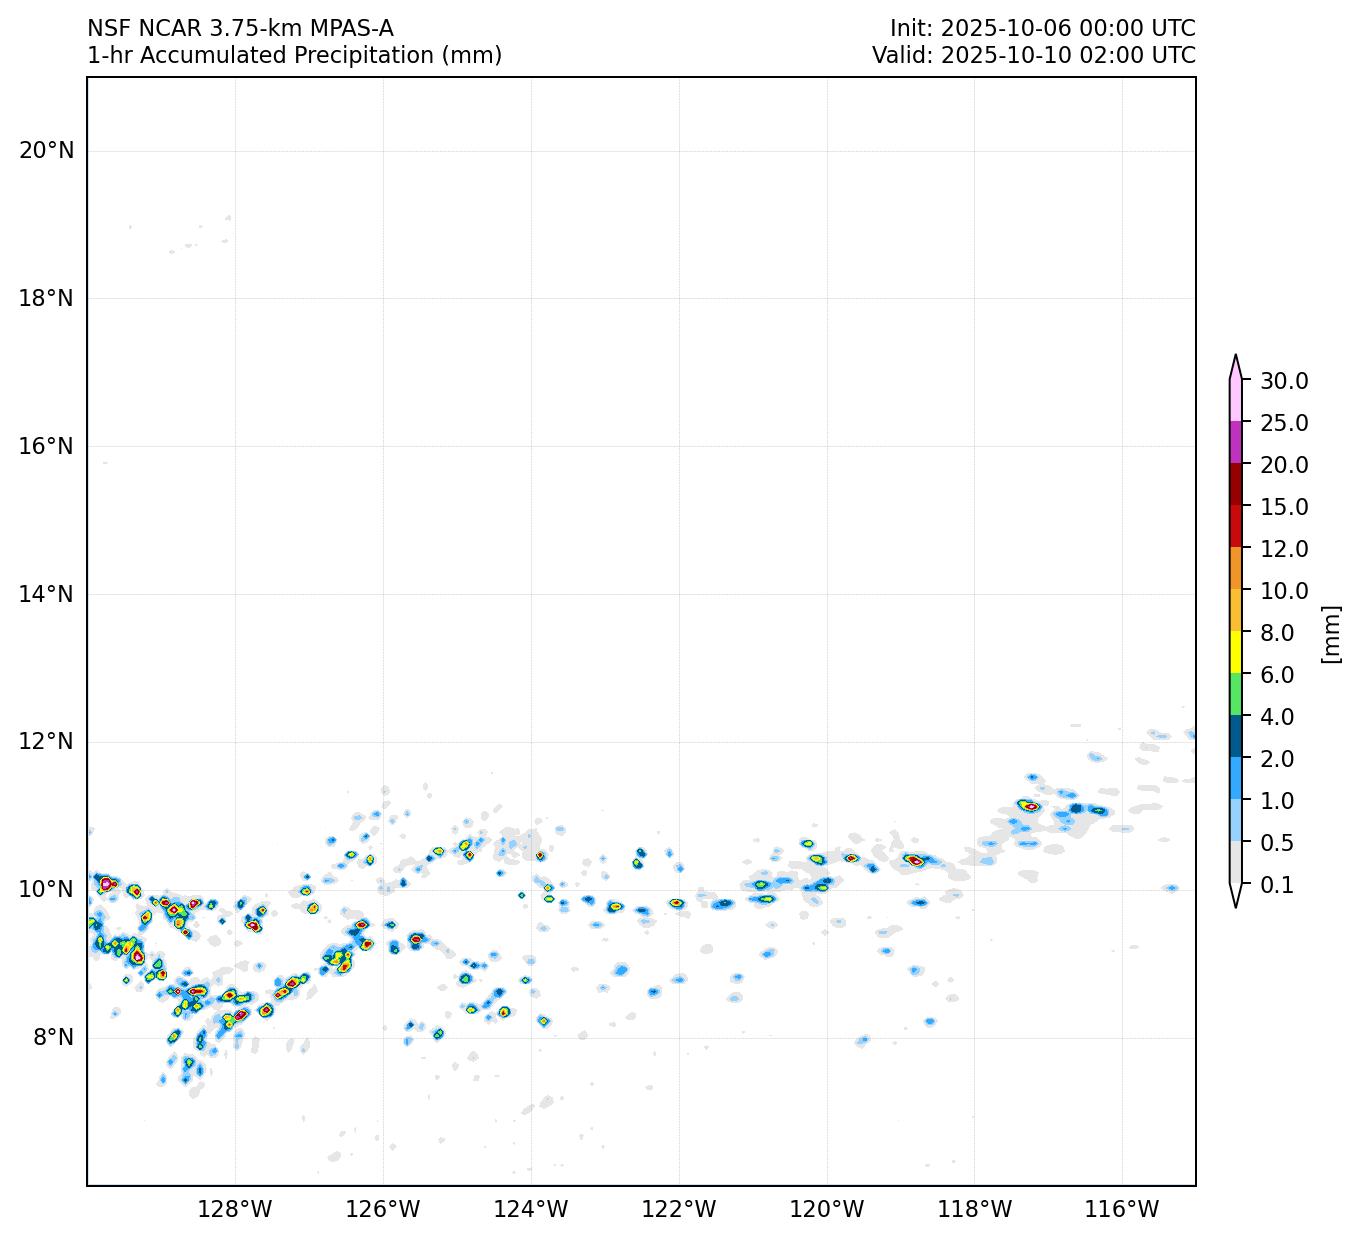Screen dimensions: 1360x1239
Task: Click the 122°W longitude axis label
Action: [x=679, y=1210]
